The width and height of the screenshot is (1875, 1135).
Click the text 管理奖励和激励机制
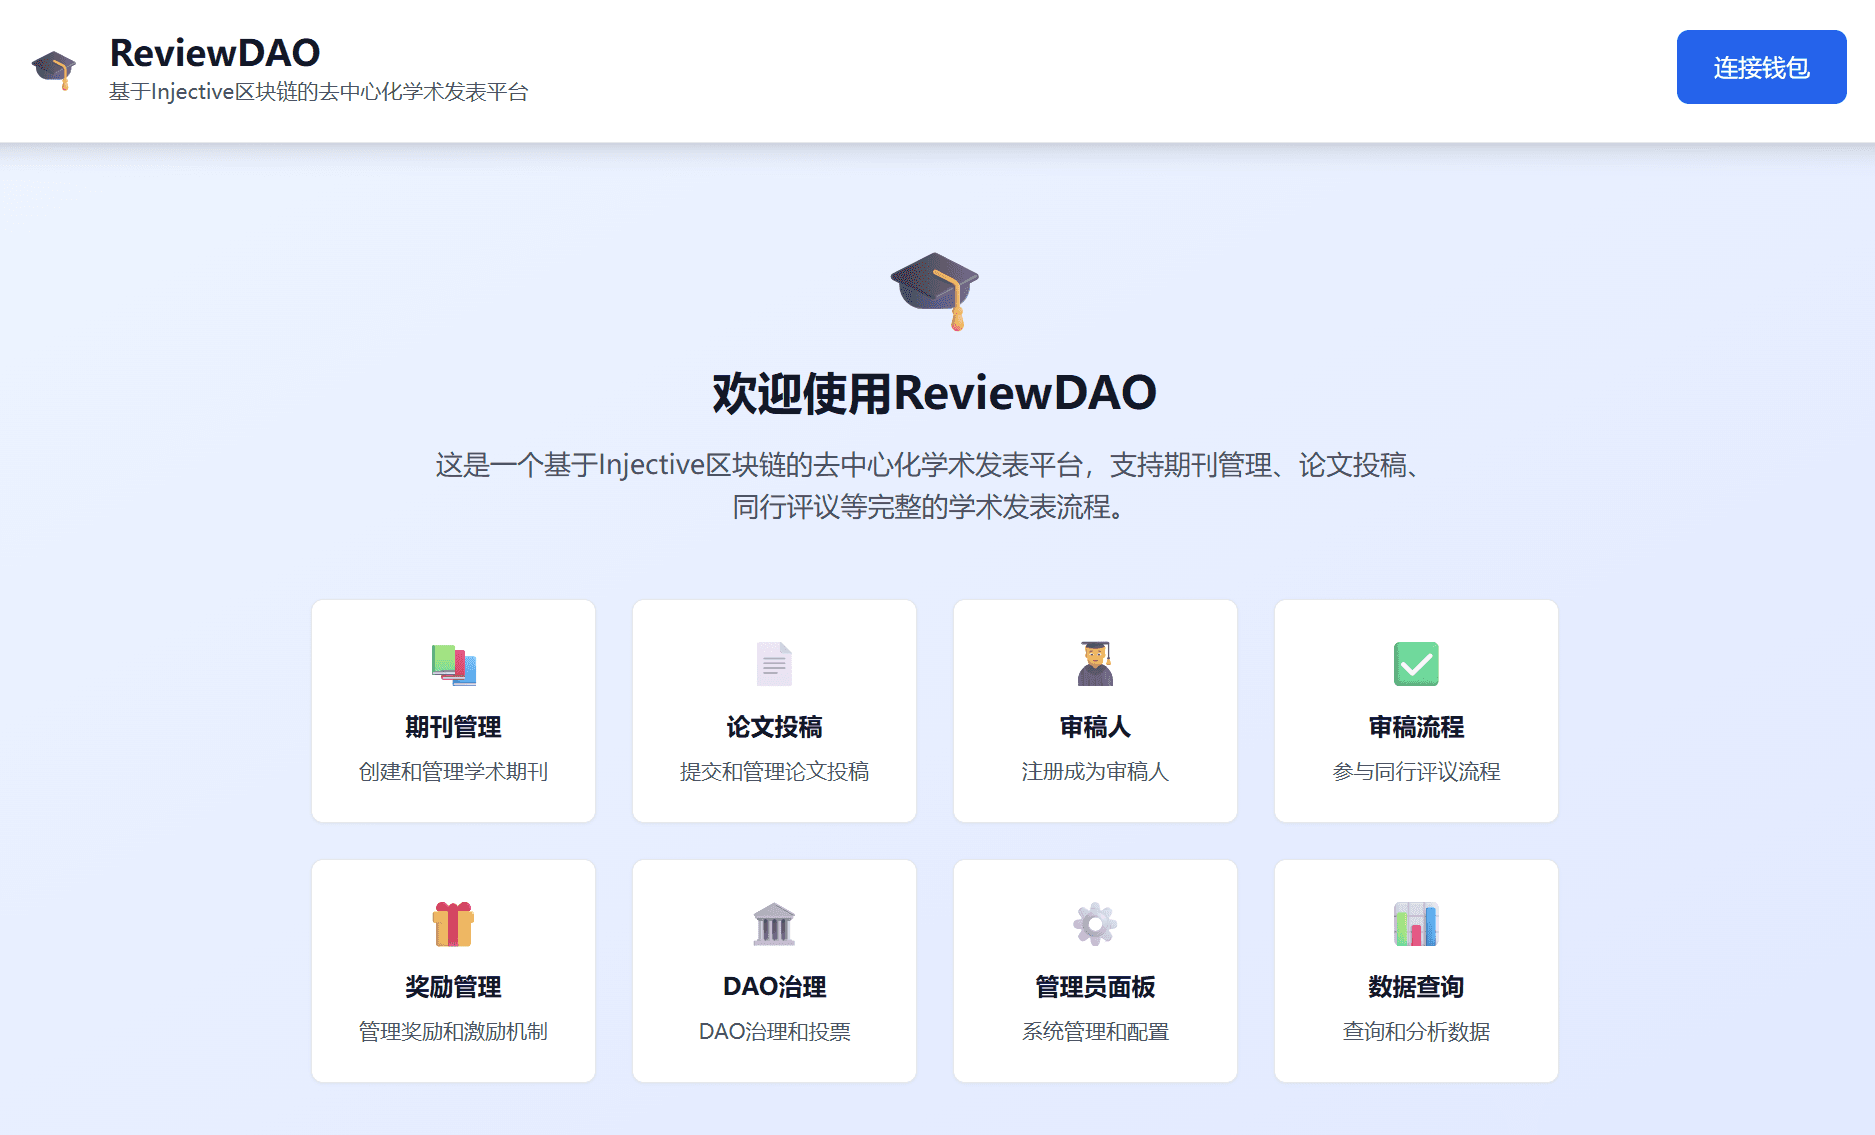[x=453, y=1032]
